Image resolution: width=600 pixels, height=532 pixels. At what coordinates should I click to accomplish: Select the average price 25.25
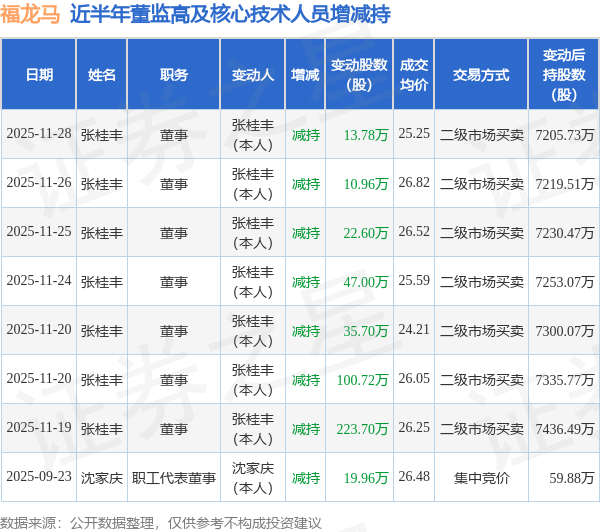click(x=414, y=134)
